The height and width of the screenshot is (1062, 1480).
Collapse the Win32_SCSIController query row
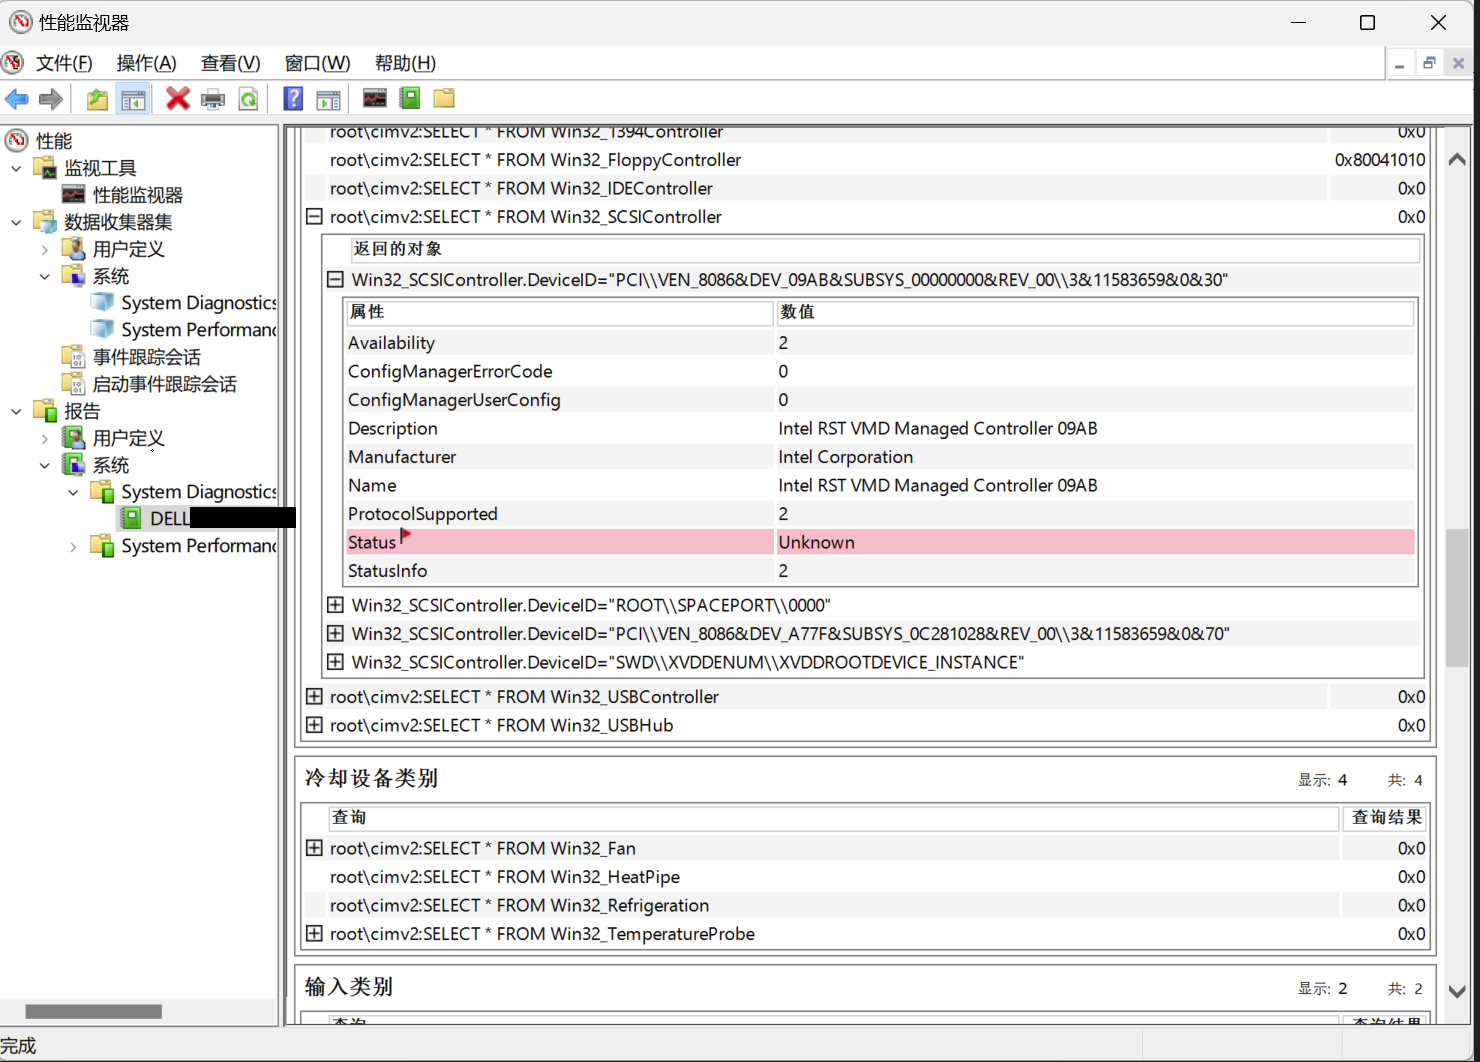(x=314, y=217)
